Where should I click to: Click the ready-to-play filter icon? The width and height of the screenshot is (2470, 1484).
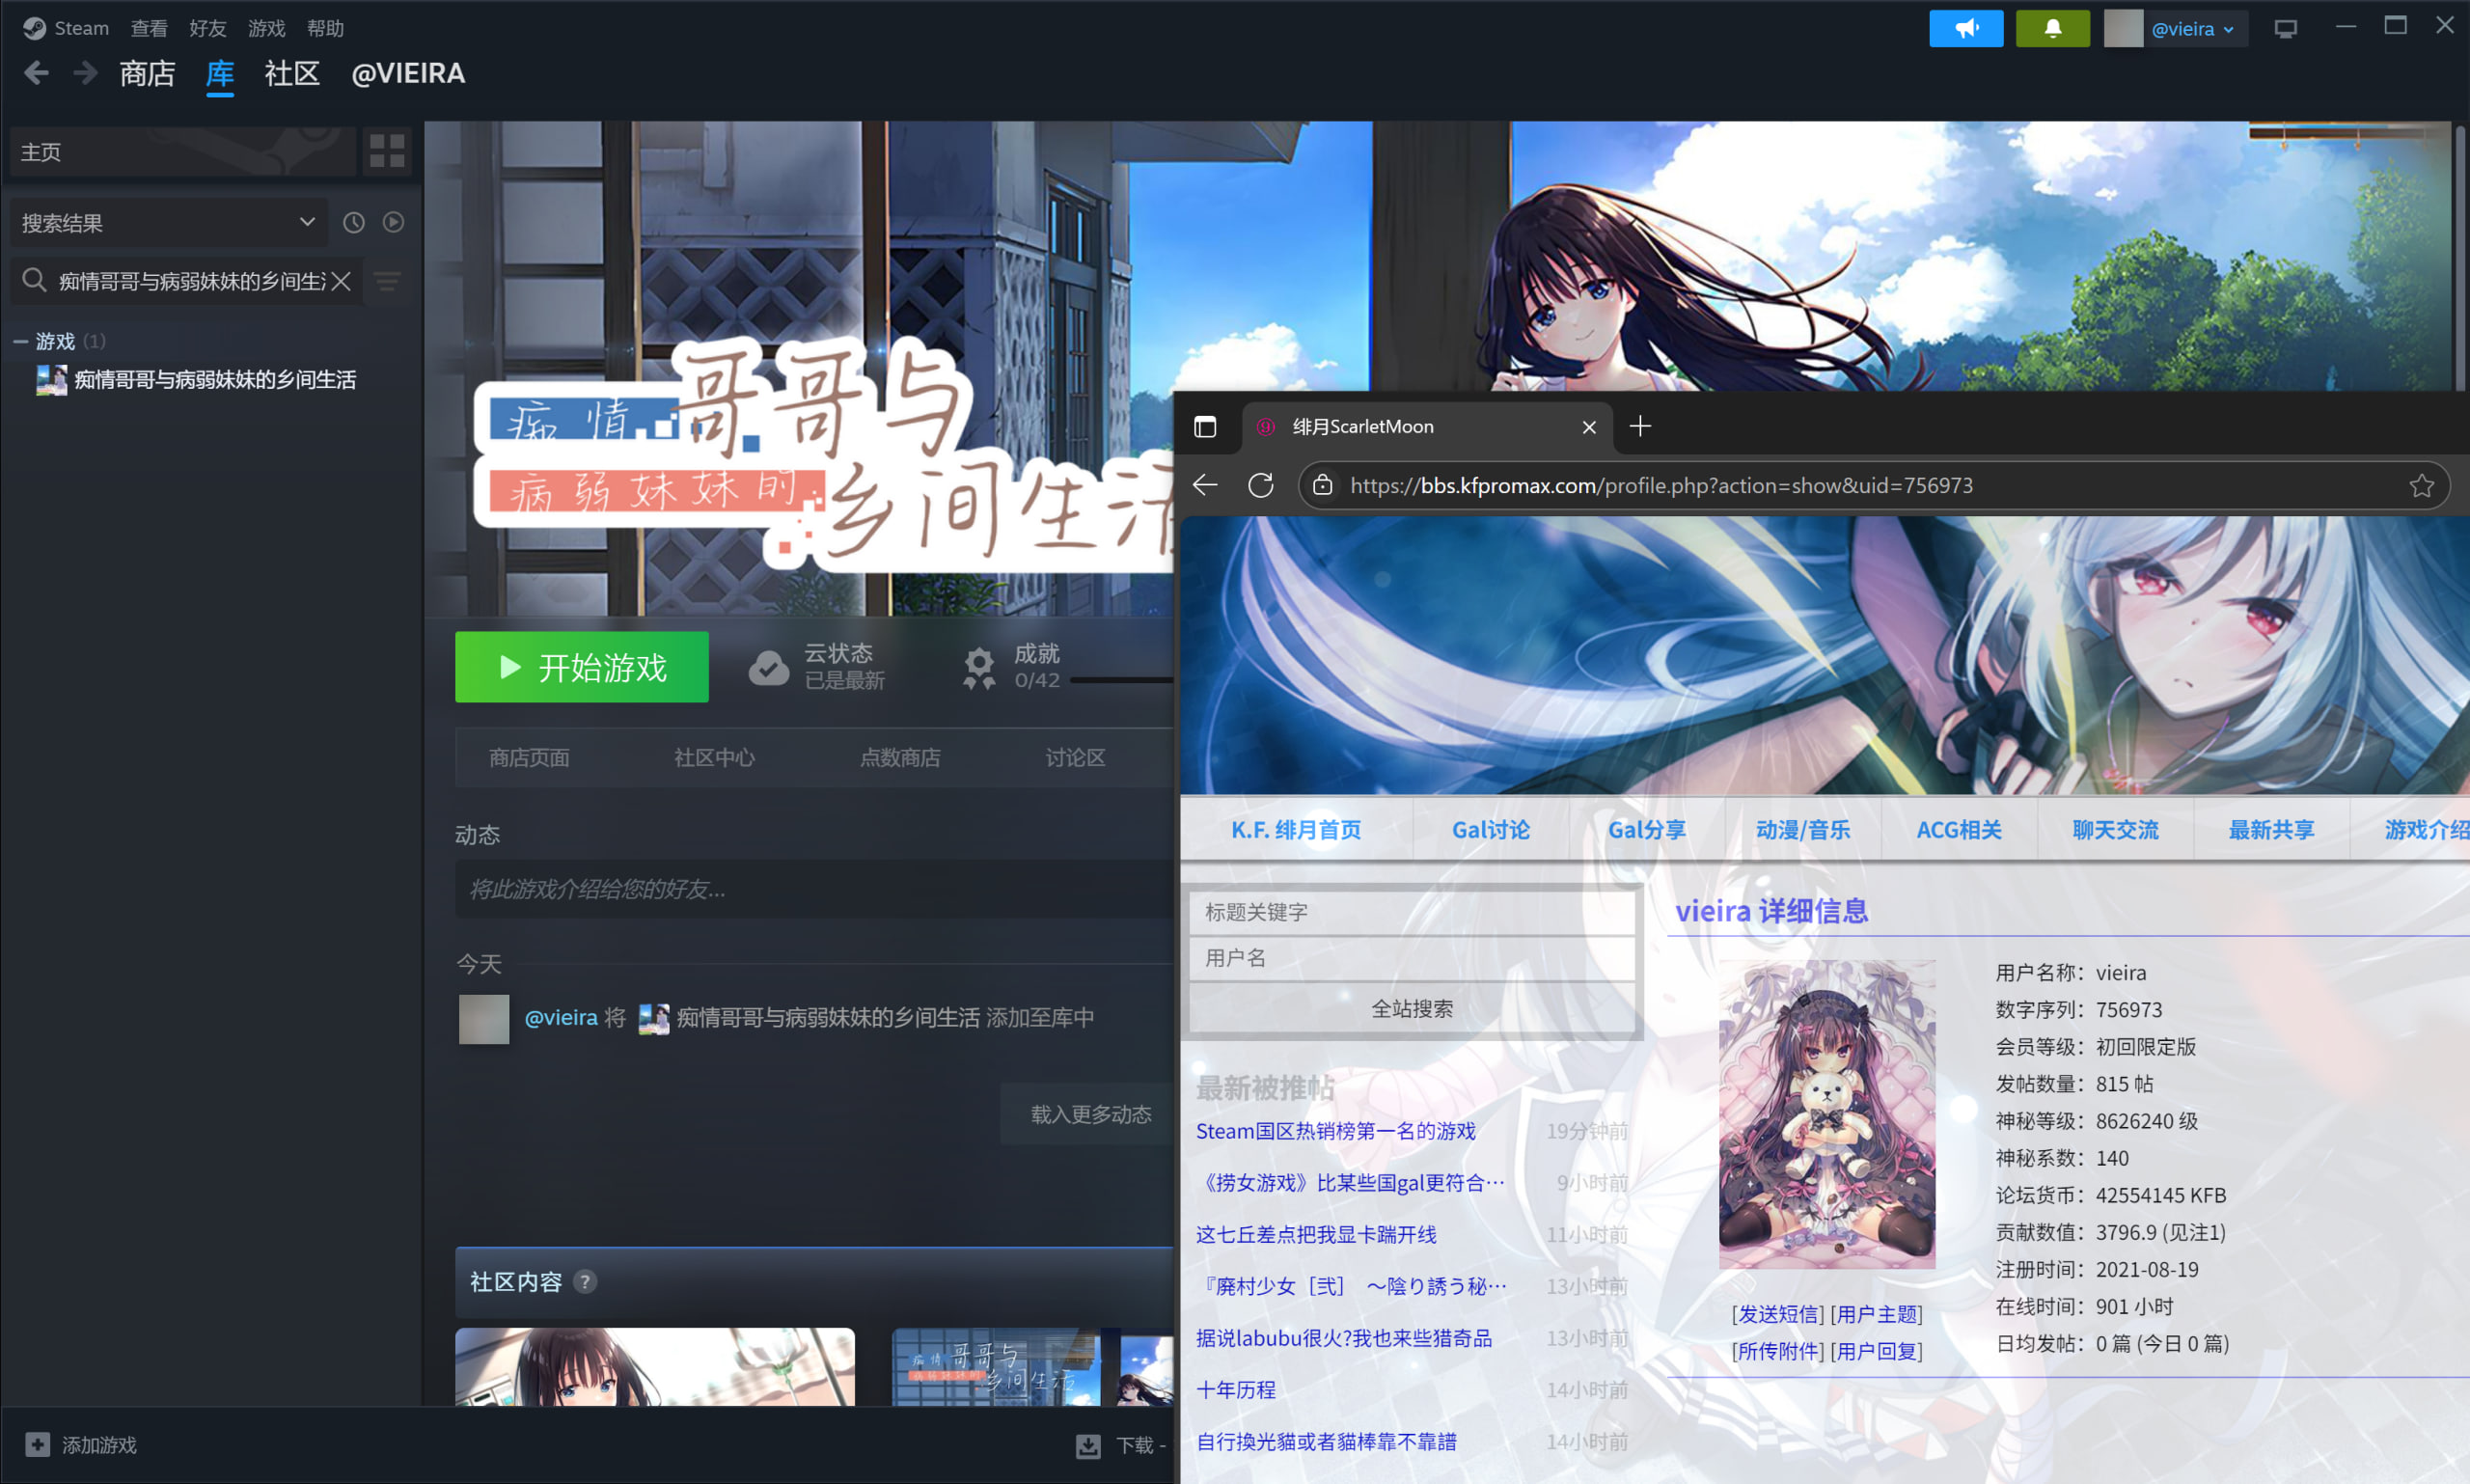393,222
